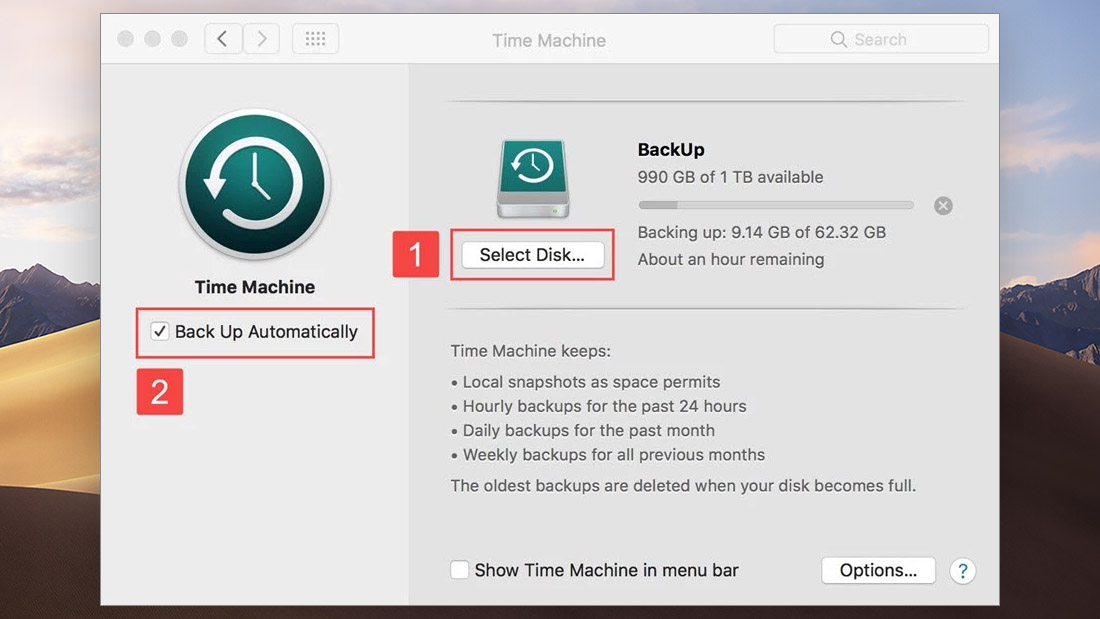
Task: Click the red close window button
Action: [126, 39]
